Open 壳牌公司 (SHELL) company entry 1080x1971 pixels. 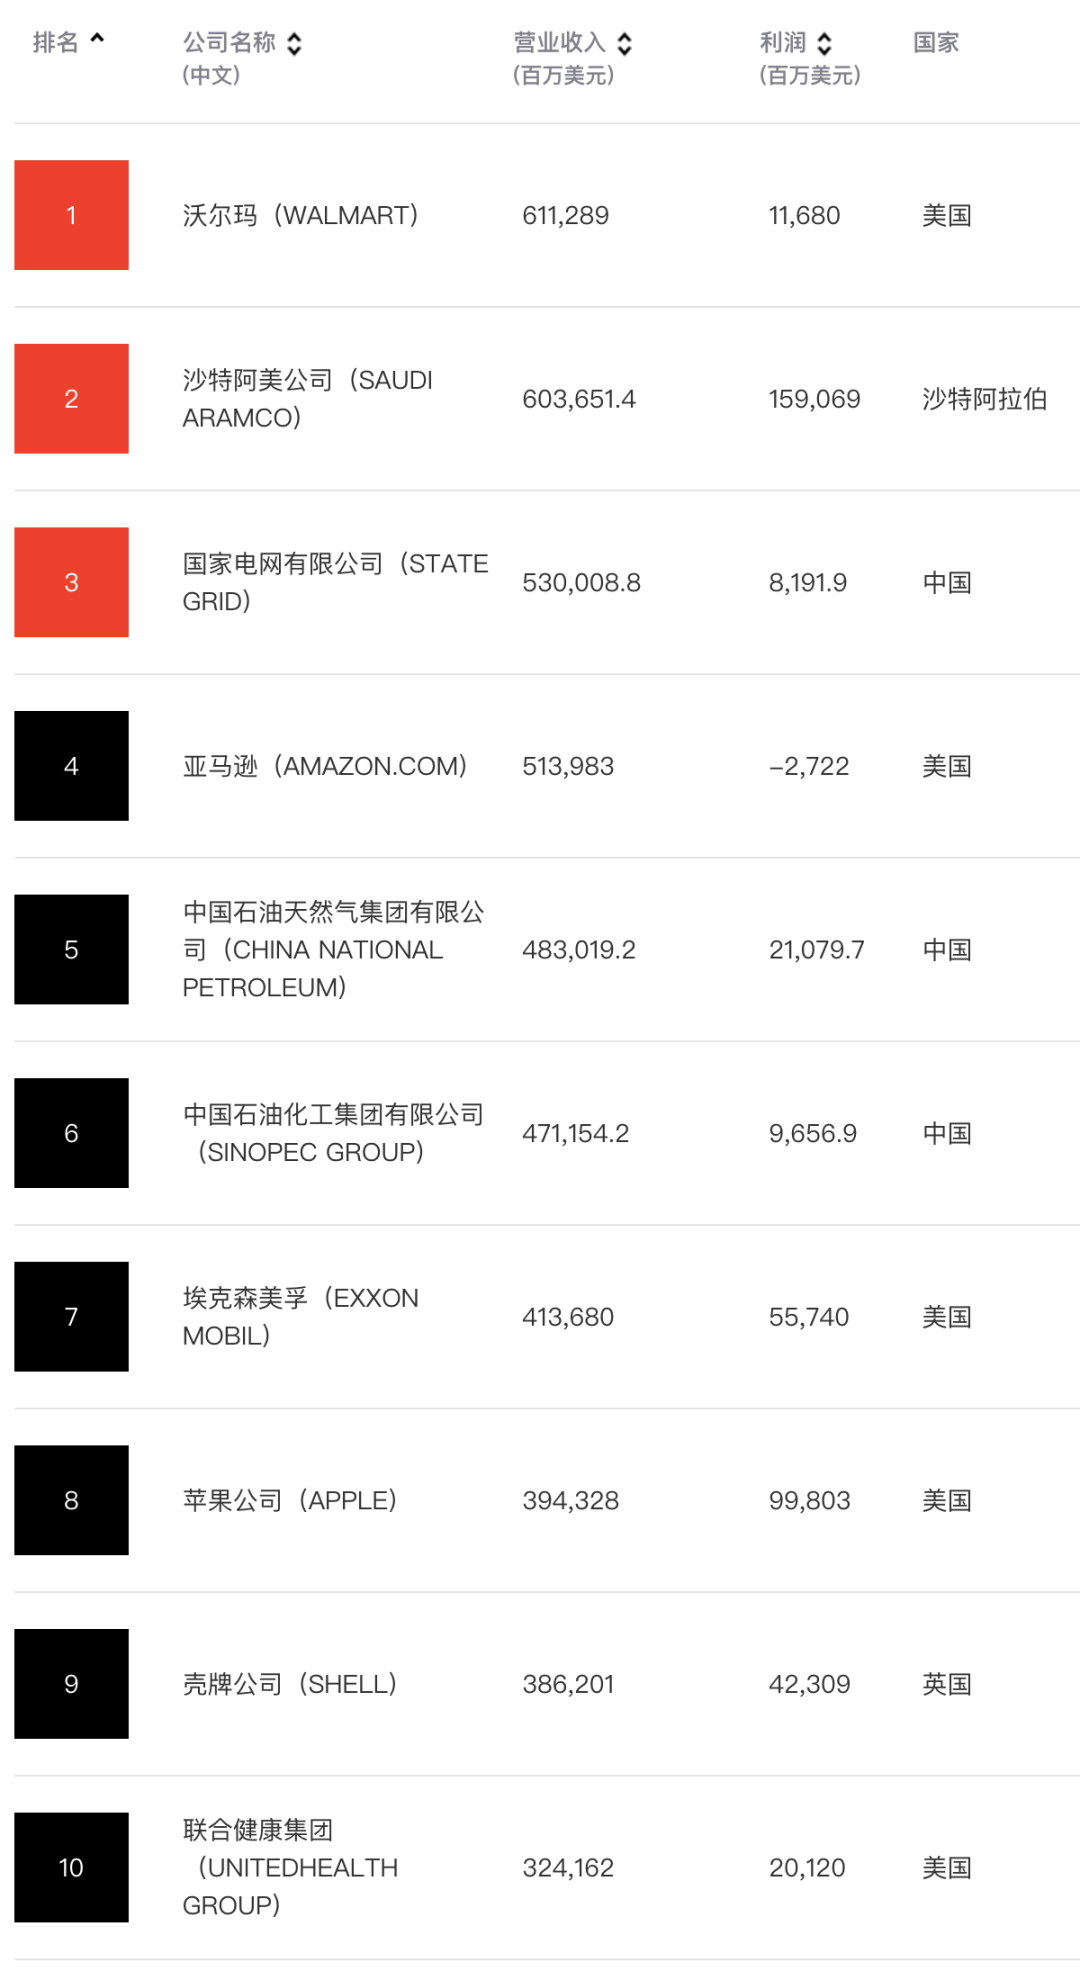pos(290,1684)
